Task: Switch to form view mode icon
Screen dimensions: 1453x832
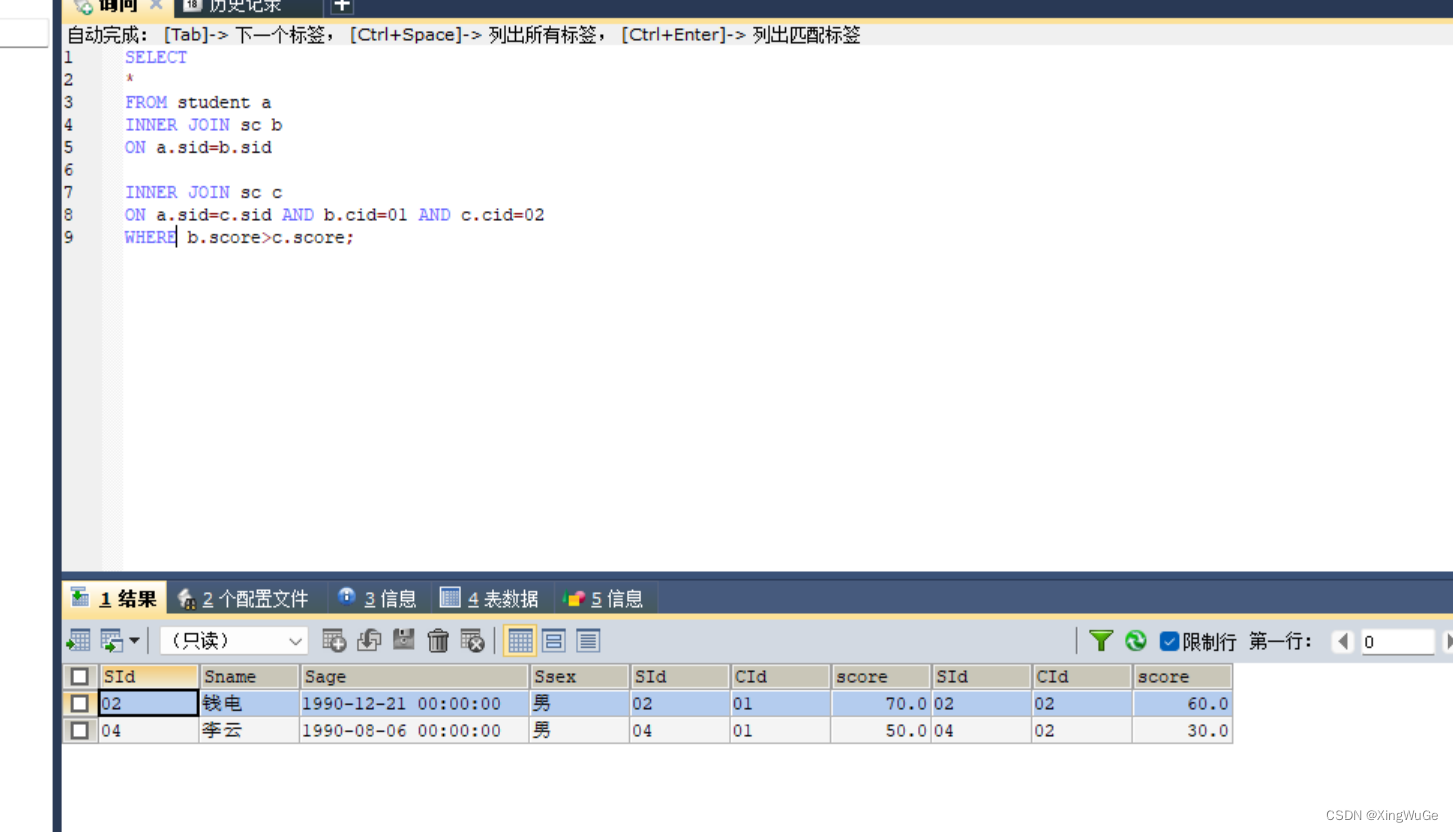Action: (554, 641)
